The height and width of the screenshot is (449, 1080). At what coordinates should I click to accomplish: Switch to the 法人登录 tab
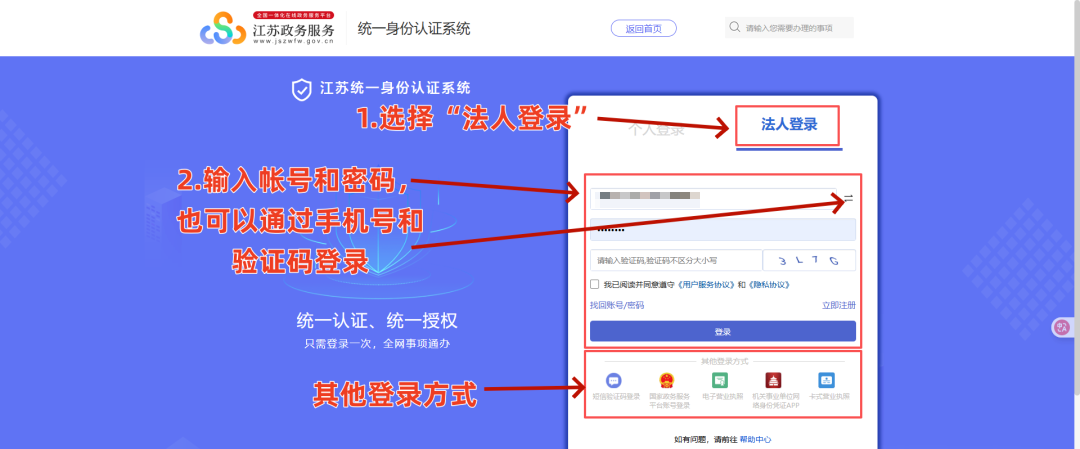point(789,125)
